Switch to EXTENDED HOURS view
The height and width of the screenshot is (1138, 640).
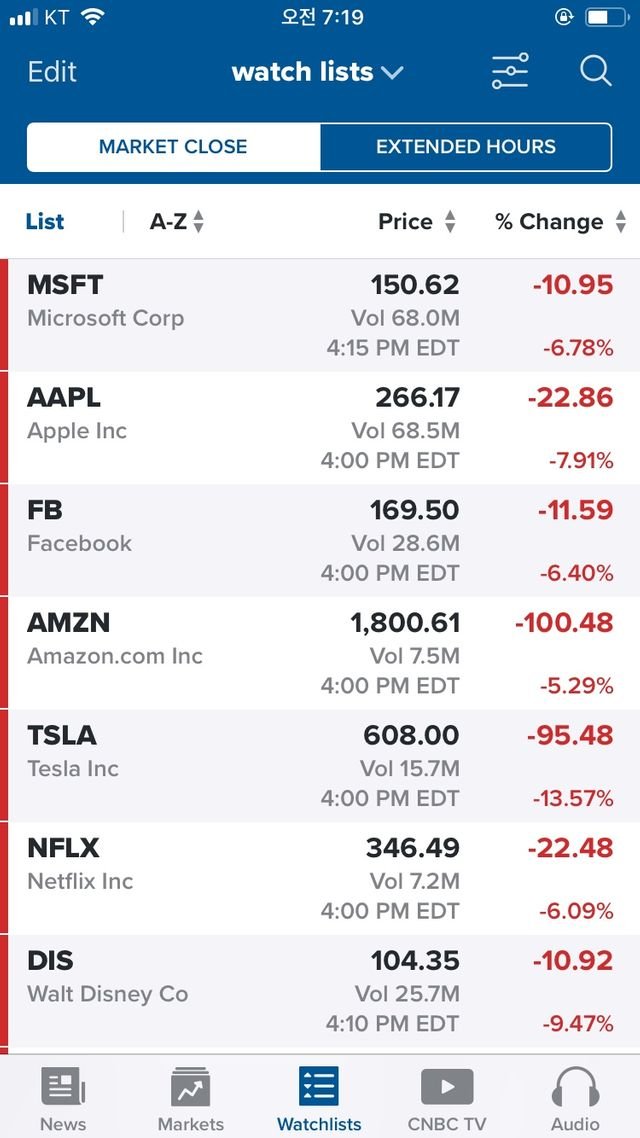[x=465, y=147]
